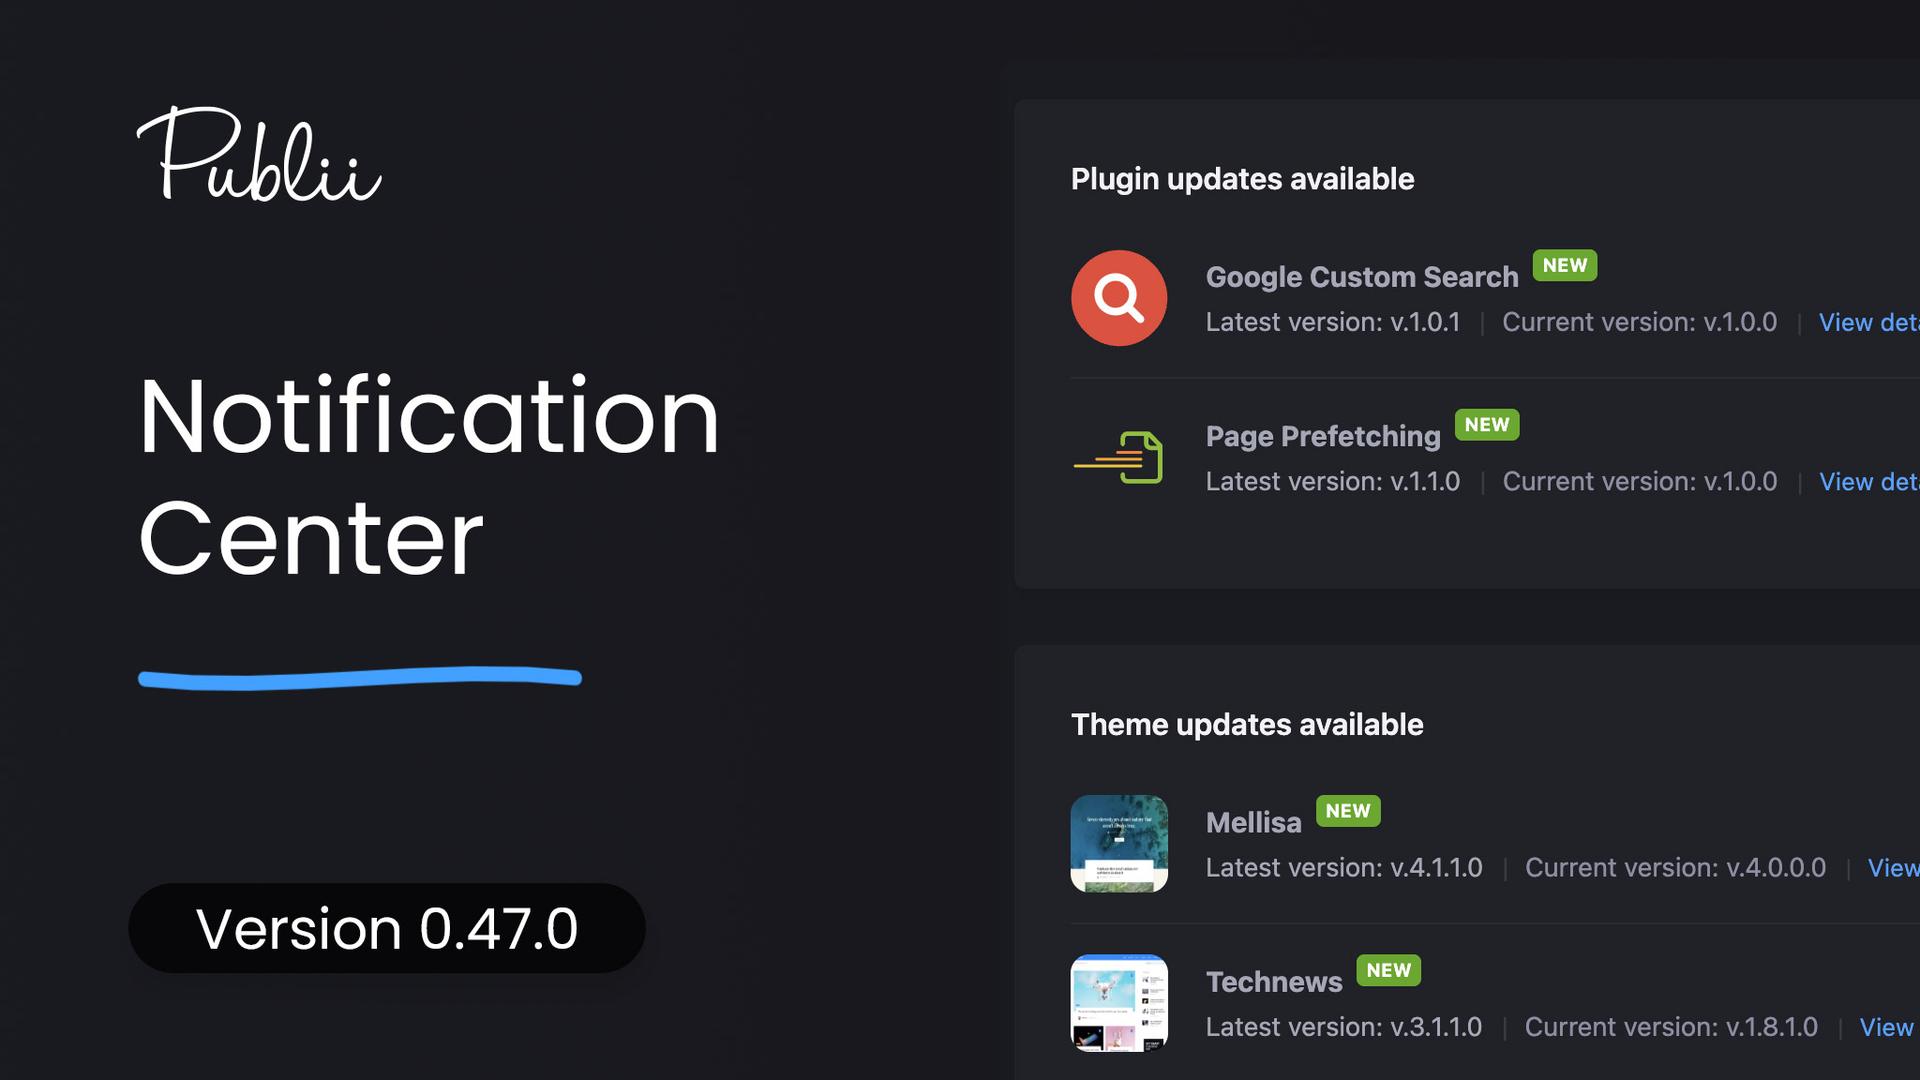Click the Version 0.47.0 pill badge

pos(387,928)
